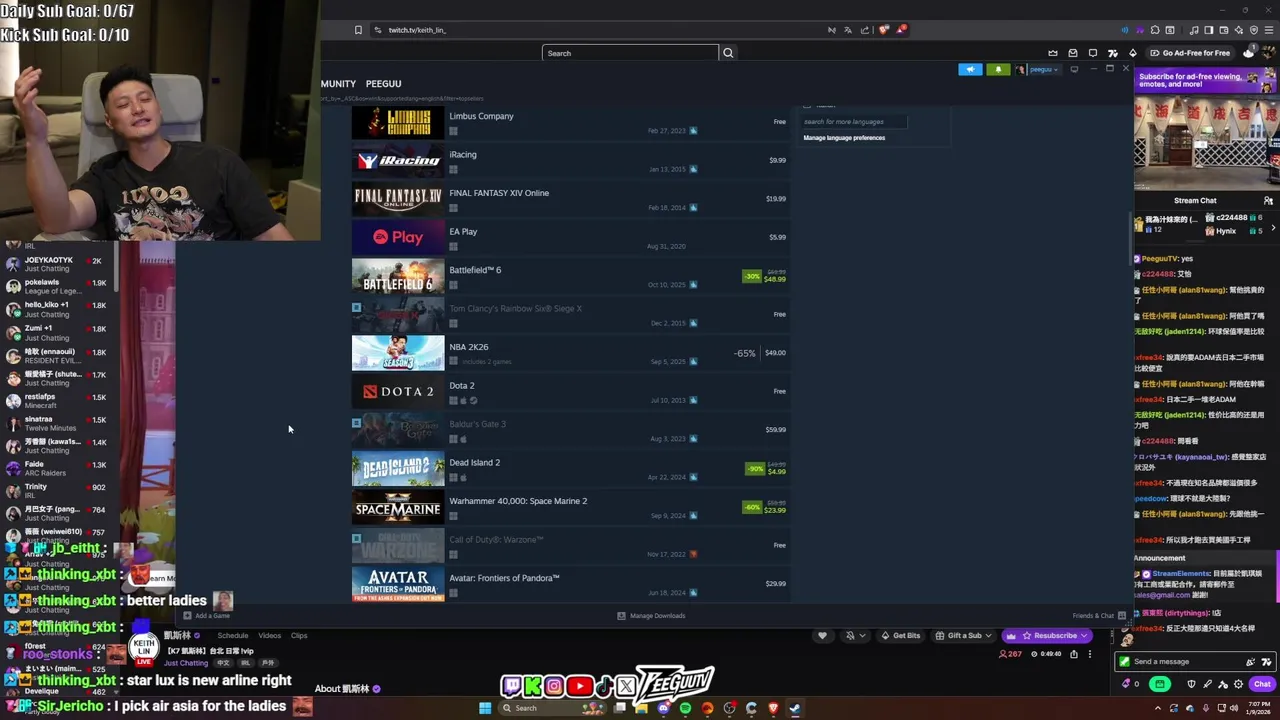
Task: Click Manage language preferences link
Action: coord(844,138)
